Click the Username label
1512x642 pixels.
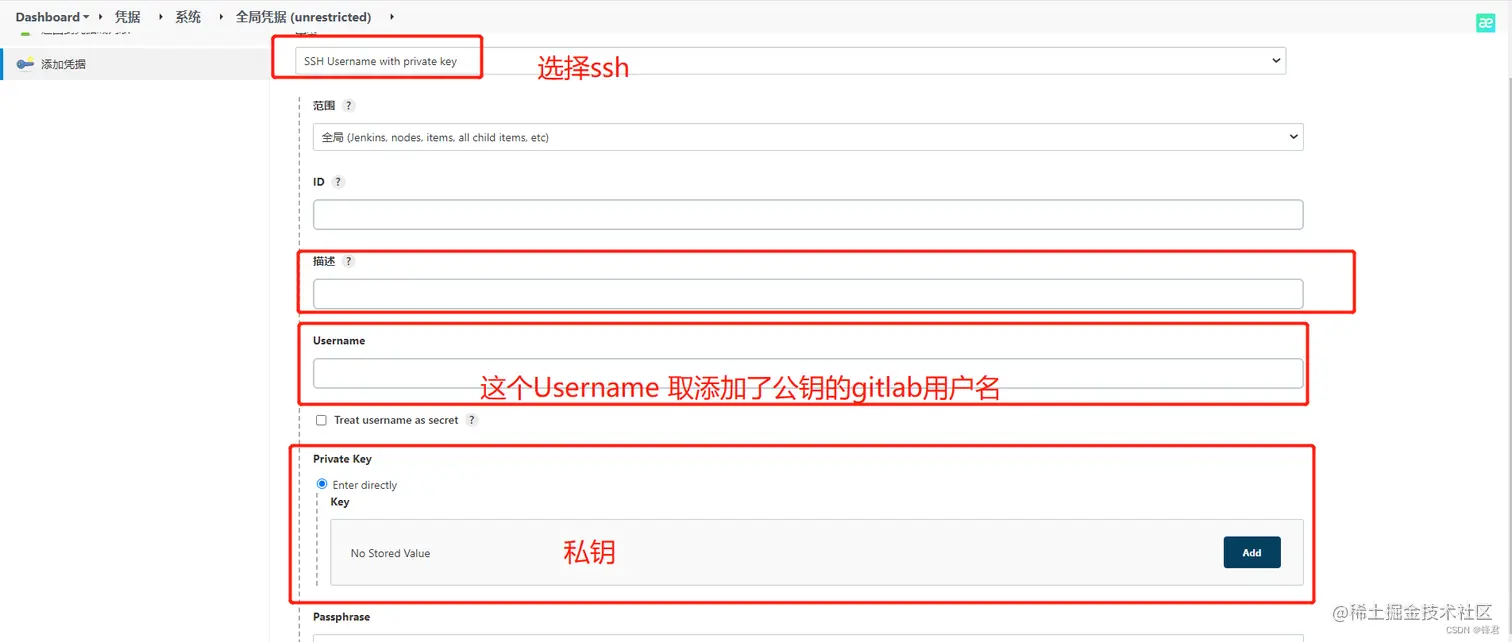[339, 341]
